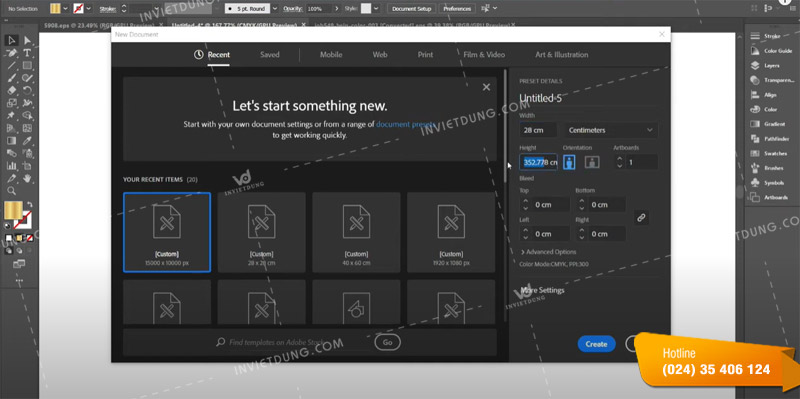The width and height of the screenshot is (800, 399).
Task: Reset to default fill and stroke
Action: pyautogui.click(x=7, y=225)
